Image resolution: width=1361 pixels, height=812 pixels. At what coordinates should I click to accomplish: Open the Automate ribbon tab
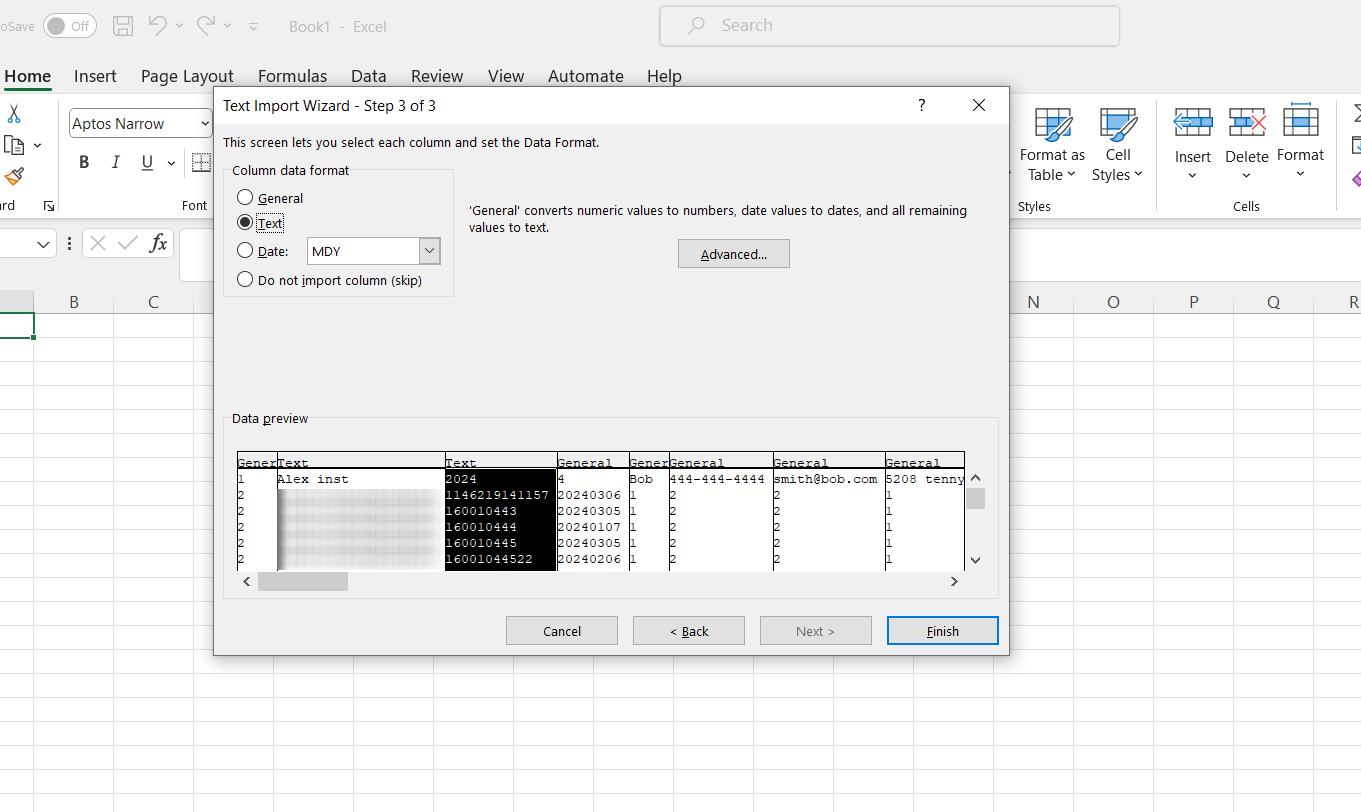pyautogui.click(x=586, y=76)
